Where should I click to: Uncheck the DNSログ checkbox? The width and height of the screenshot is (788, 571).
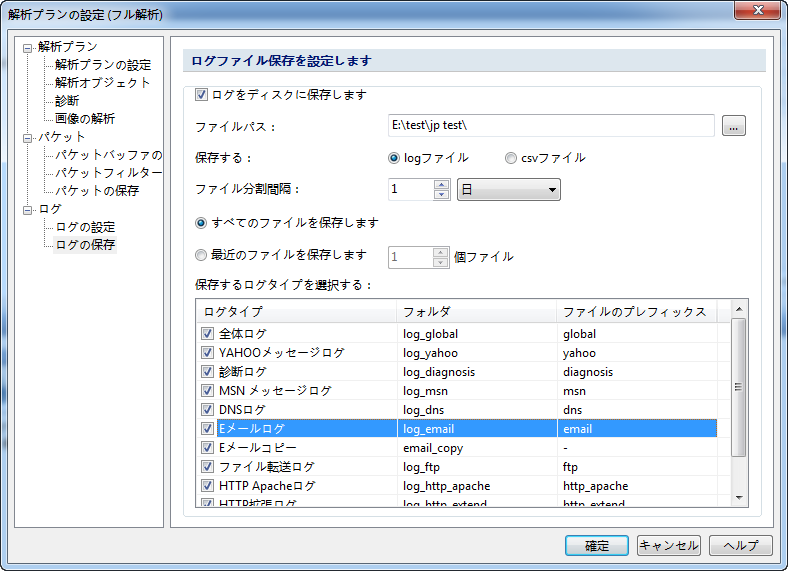(x=208, y=410)
